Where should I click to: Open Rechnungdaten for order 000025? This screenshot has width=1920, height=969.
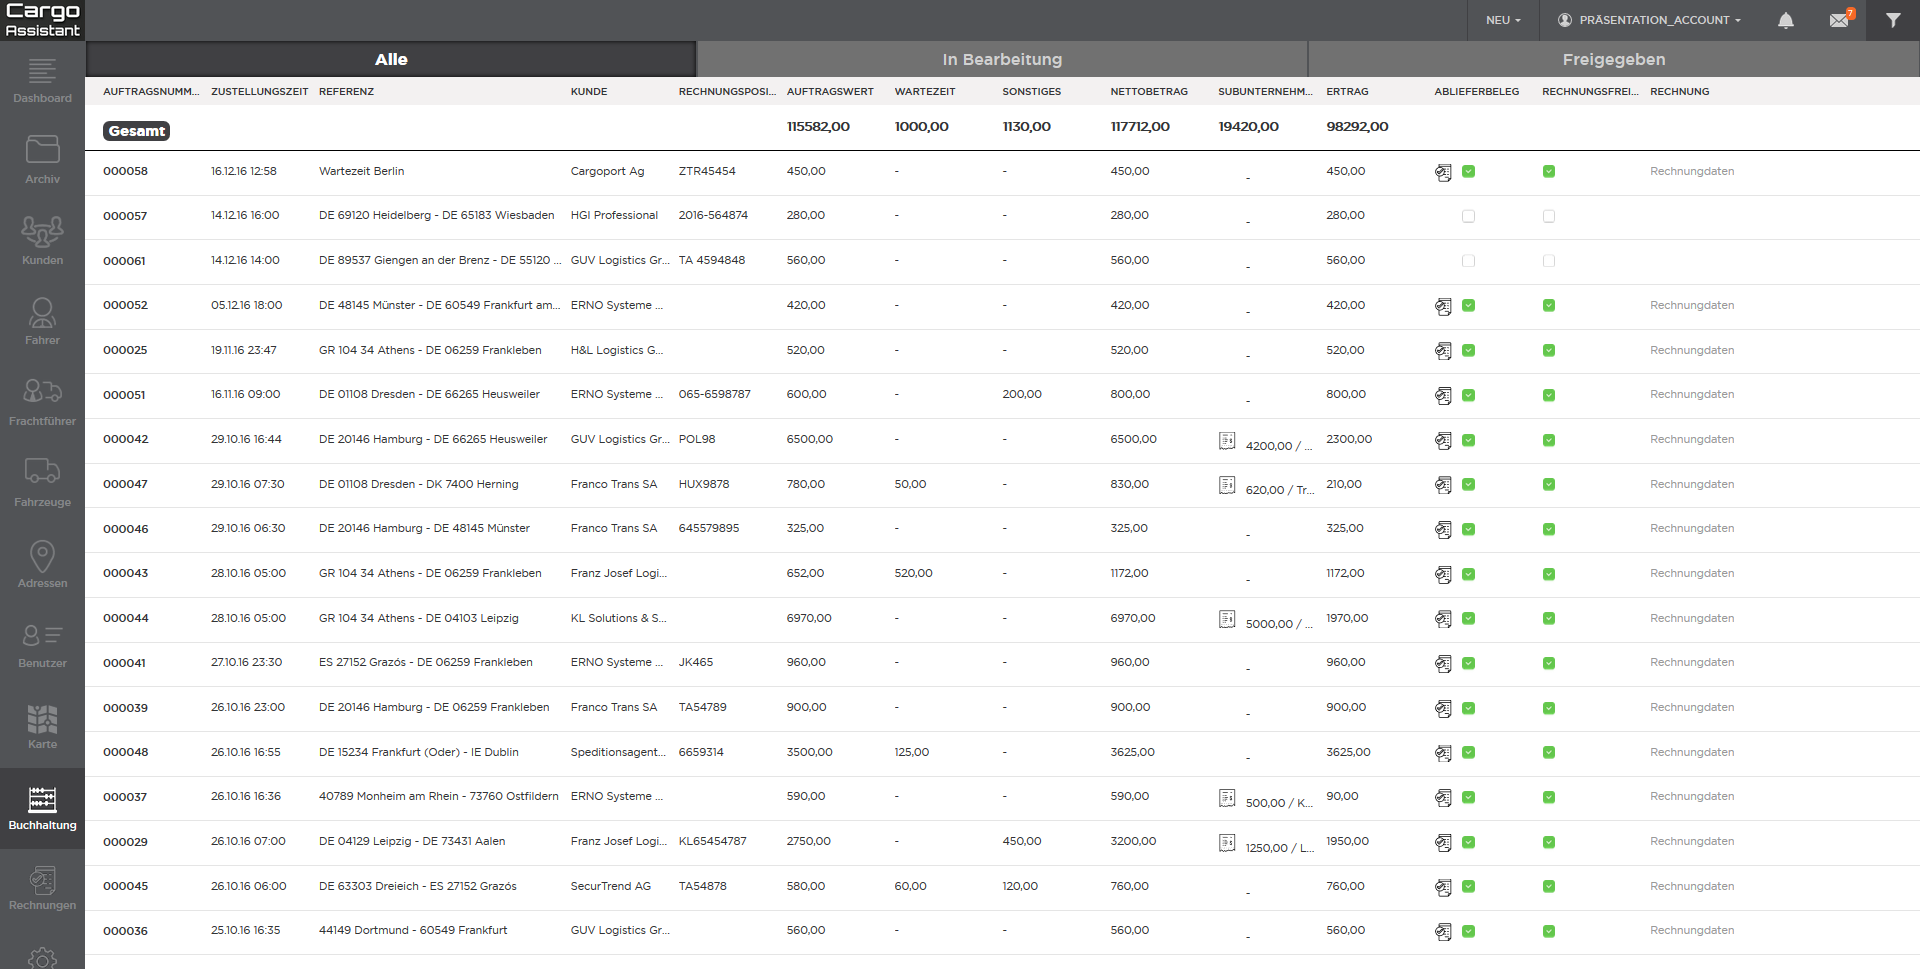1691,350
